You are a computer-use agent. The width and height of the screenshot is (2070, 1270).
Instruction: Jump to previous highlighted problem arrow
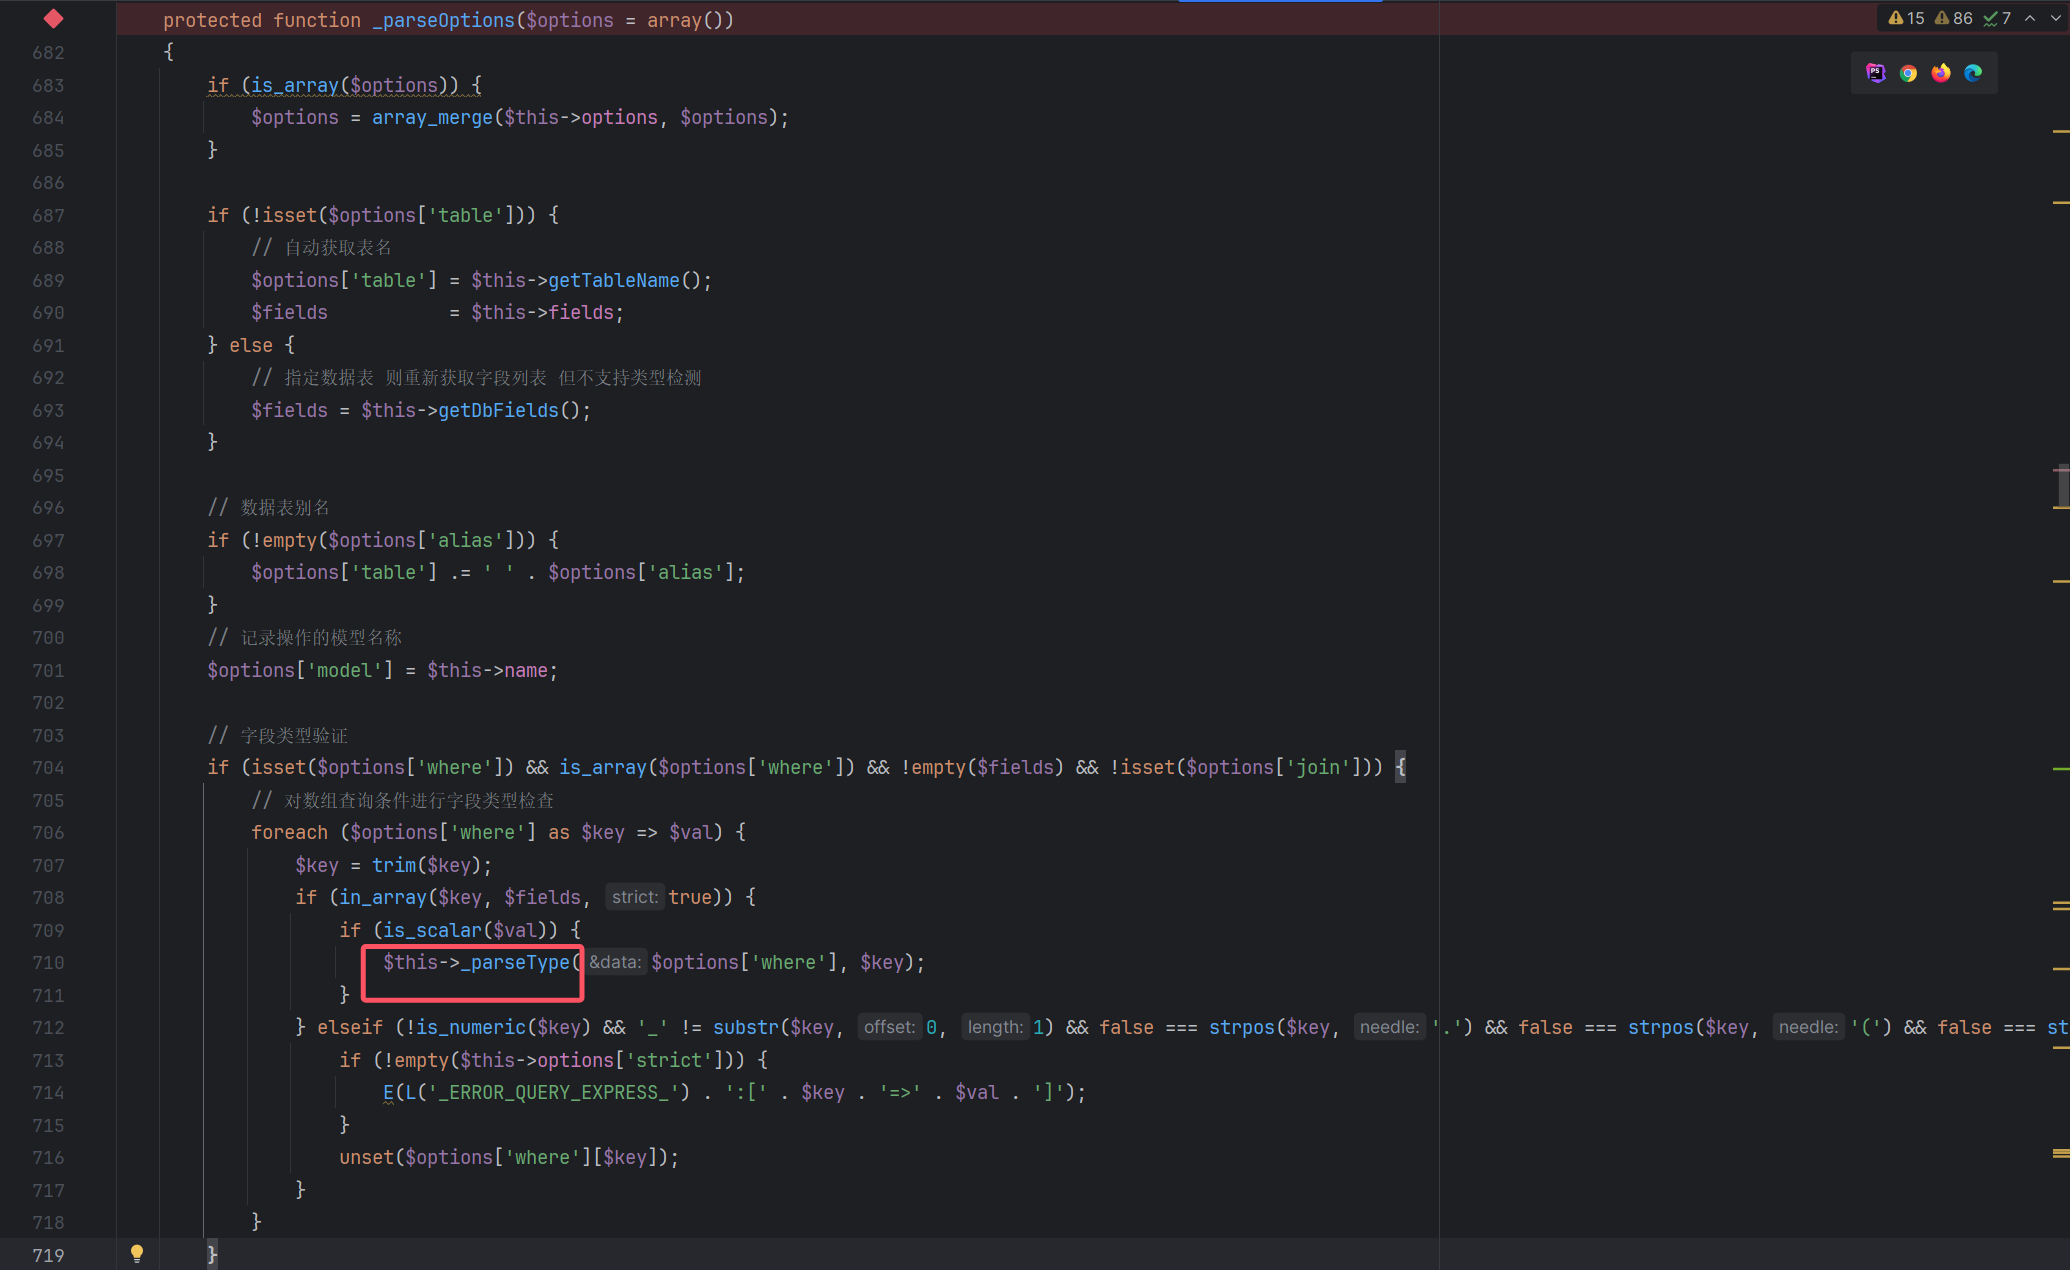coord(2030,18)
